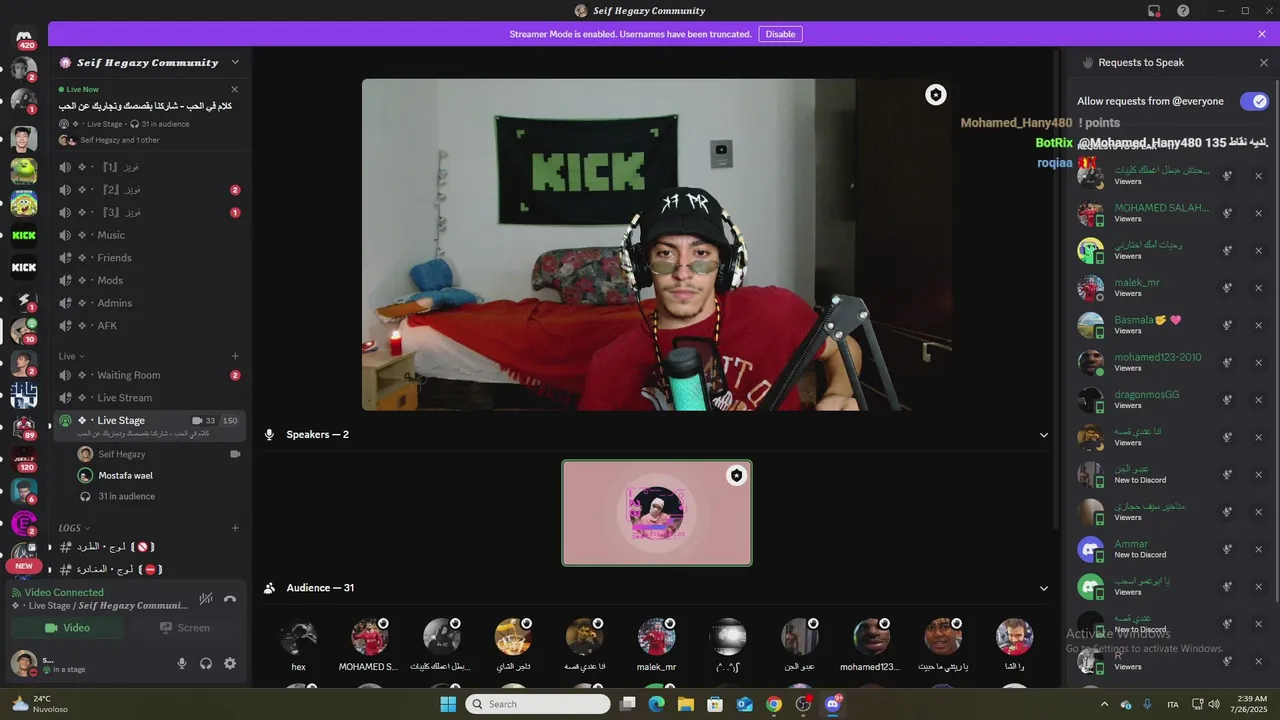This screenshot has height=720, width=1280.
Task: Open server icon with 120 badge
Action: pyautogui.click(x=24, y=460)
